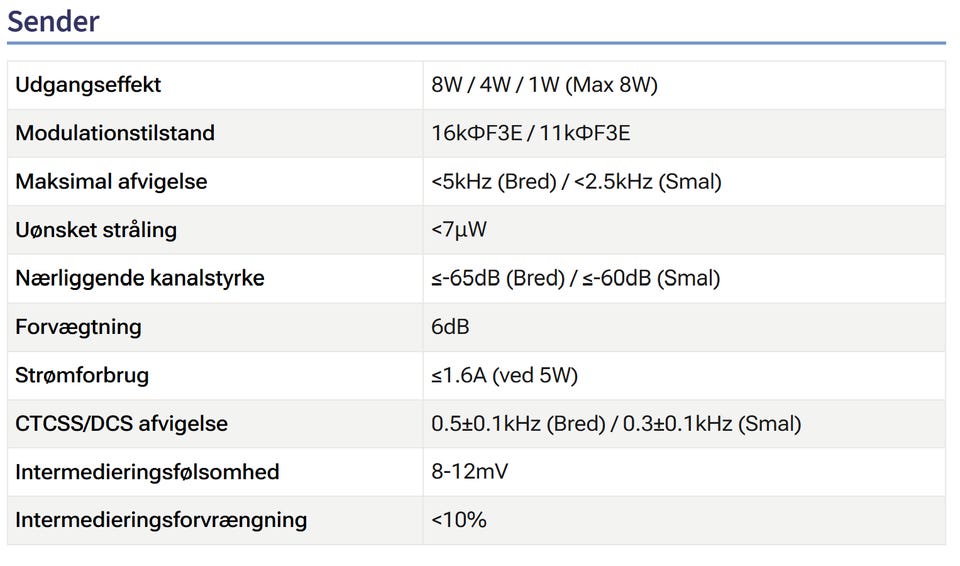Select the 0.5±0.1kHz (Bred) value cell

click(x=616, y=424)
